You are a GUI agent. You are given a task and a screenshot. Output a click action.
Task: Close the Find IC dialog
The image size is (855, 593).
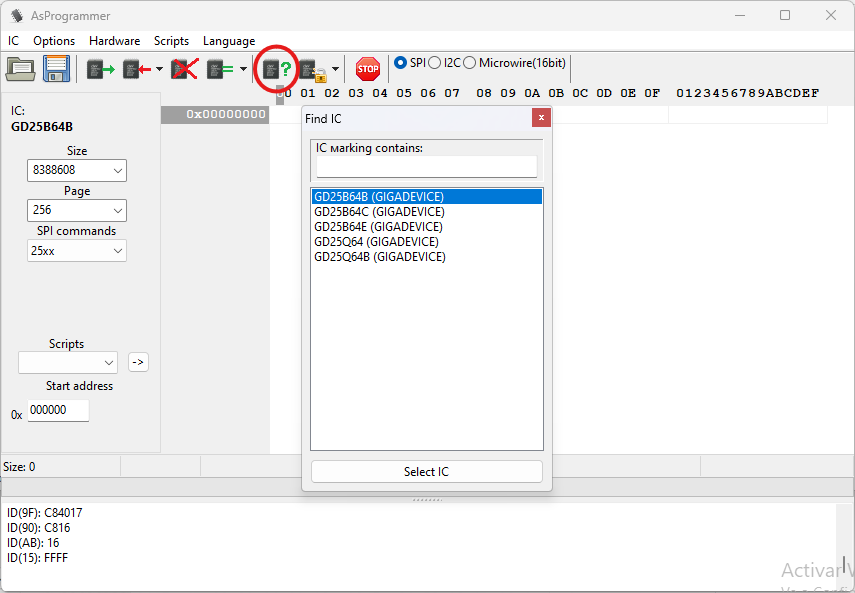[x=541, y=117]
